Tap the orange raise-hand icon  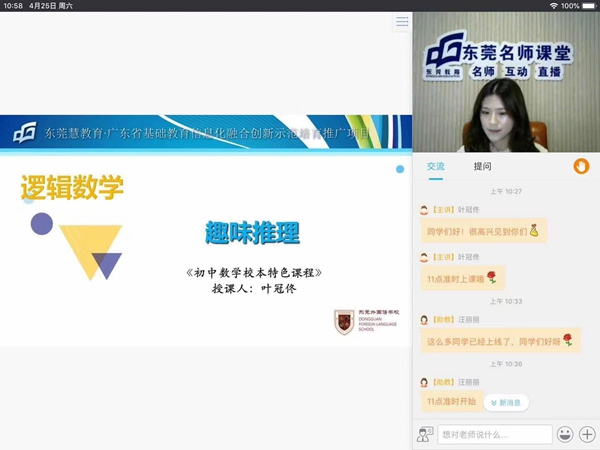[581, 166]
